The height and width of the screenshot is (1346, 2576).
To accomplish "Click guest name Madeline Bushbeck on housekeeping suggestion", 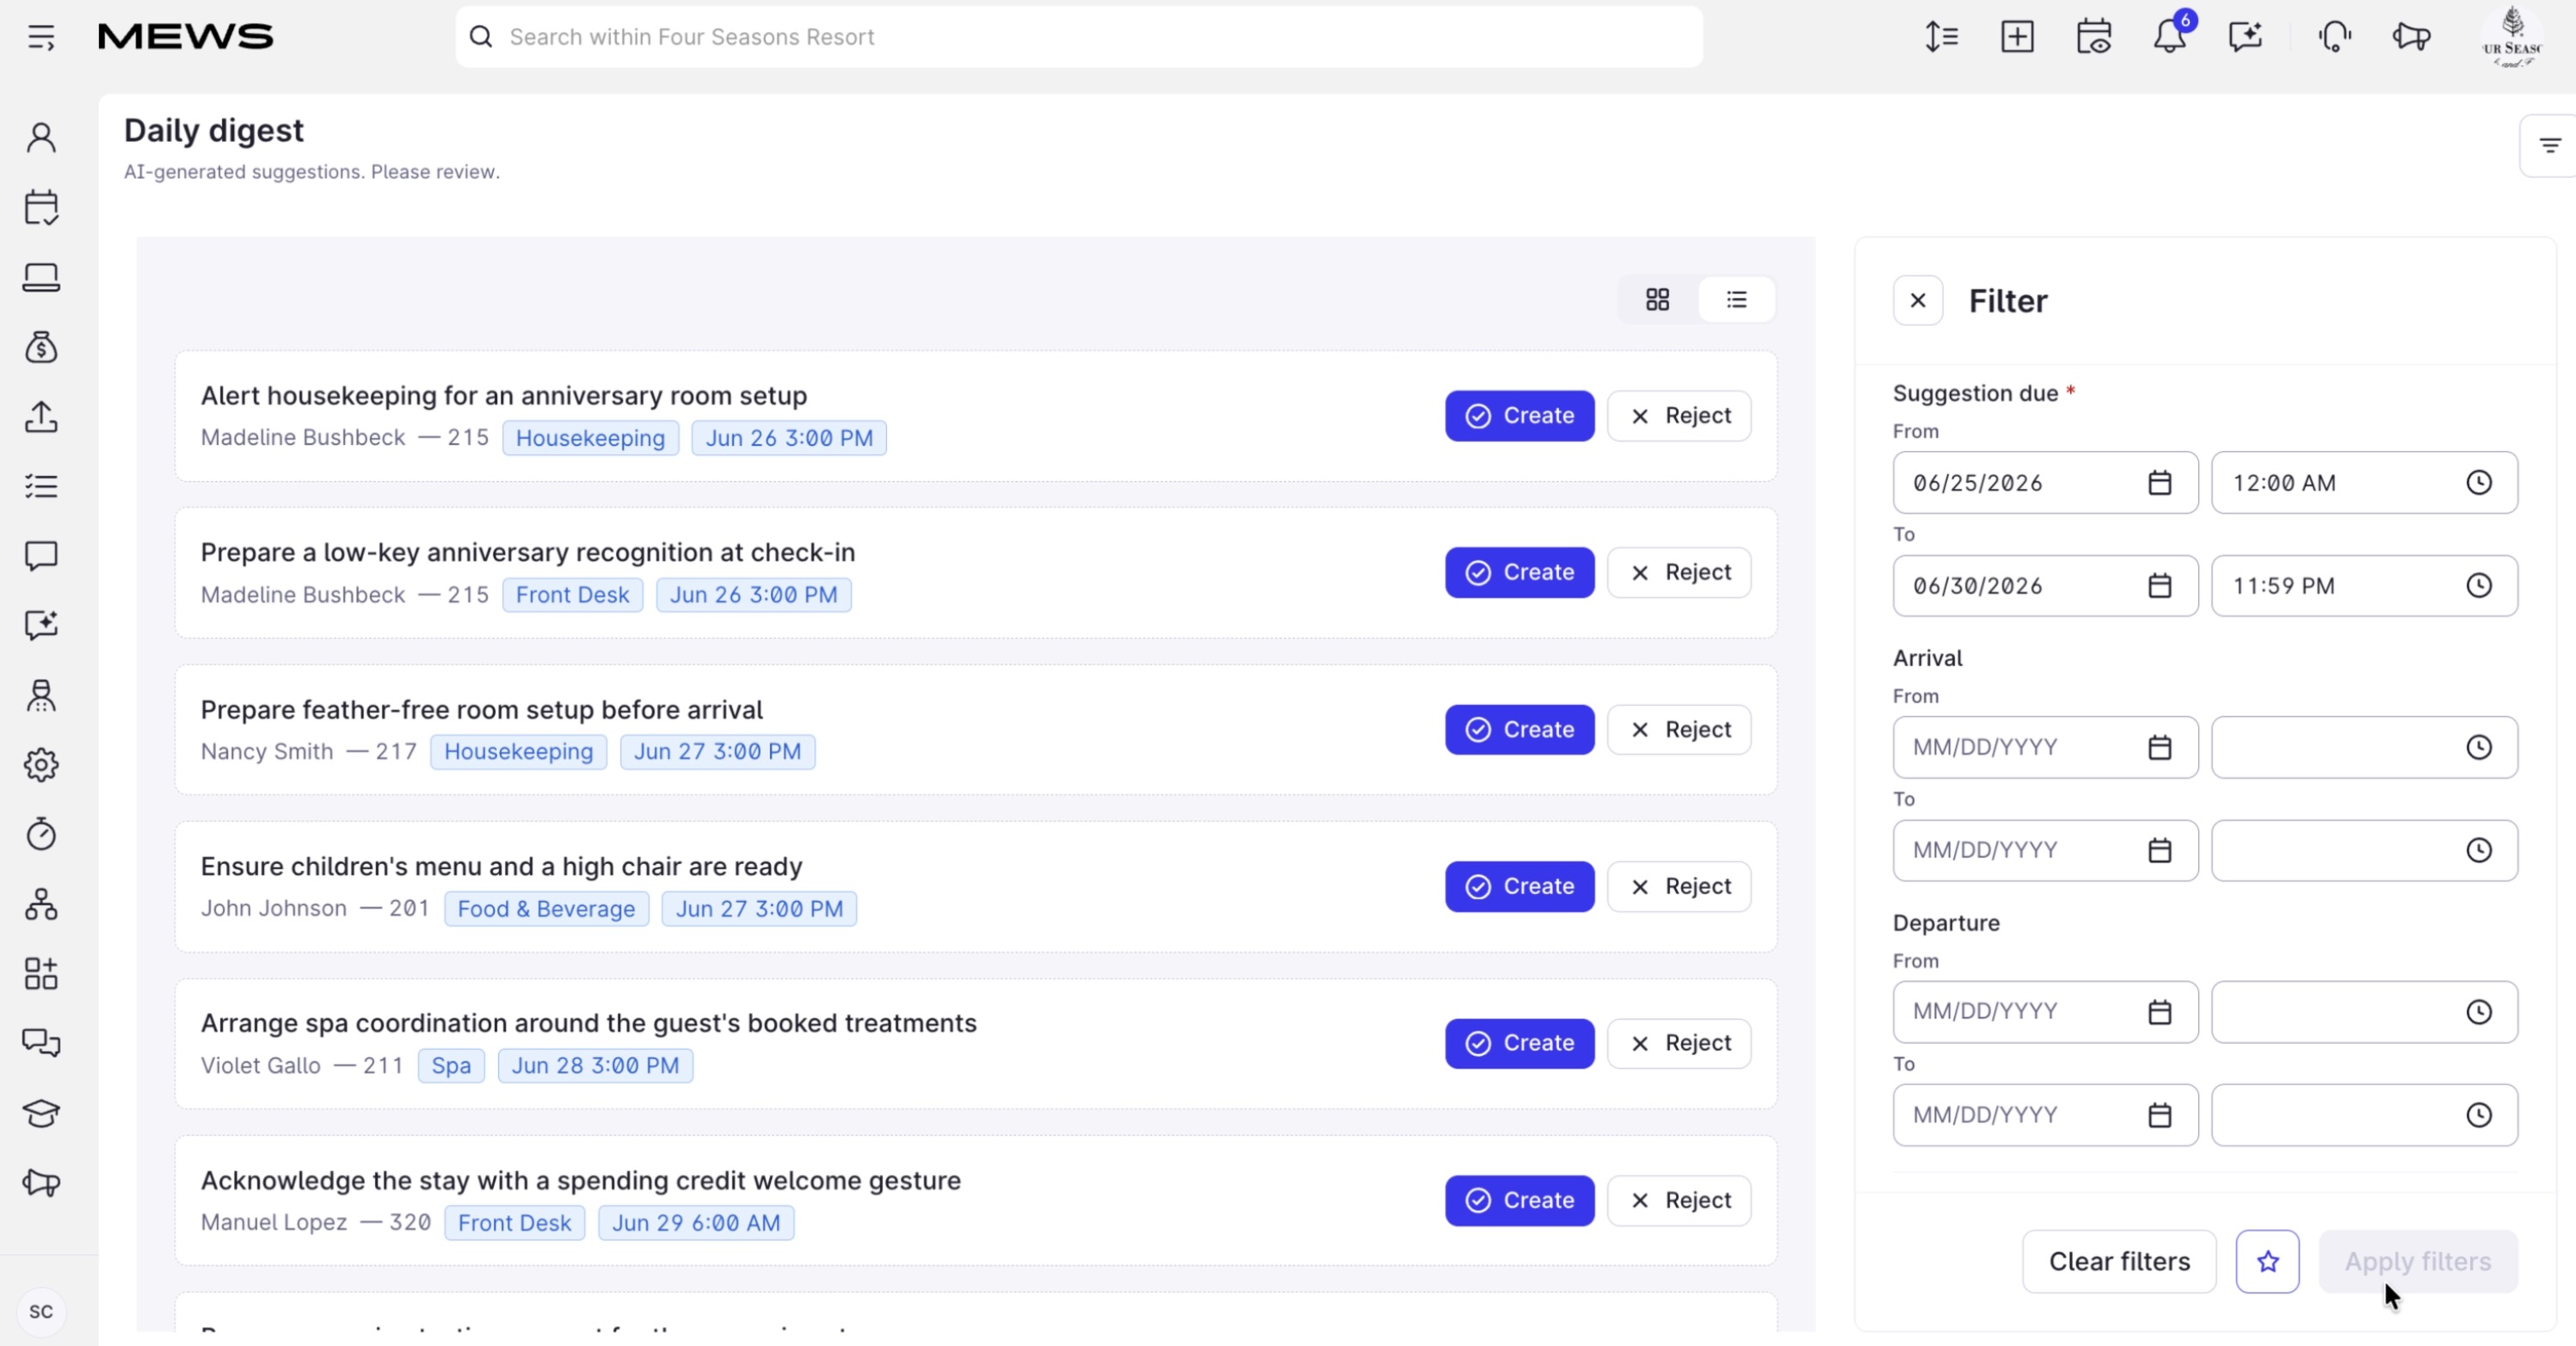I will point(303,437).
